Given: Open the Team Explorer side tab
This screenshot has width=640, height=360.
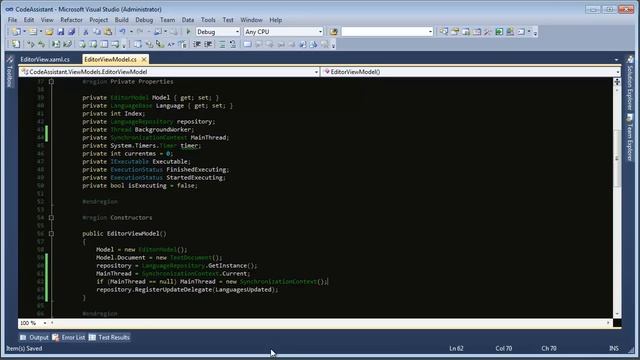Looking at the screenshot, I should click(x=630, y=138).
